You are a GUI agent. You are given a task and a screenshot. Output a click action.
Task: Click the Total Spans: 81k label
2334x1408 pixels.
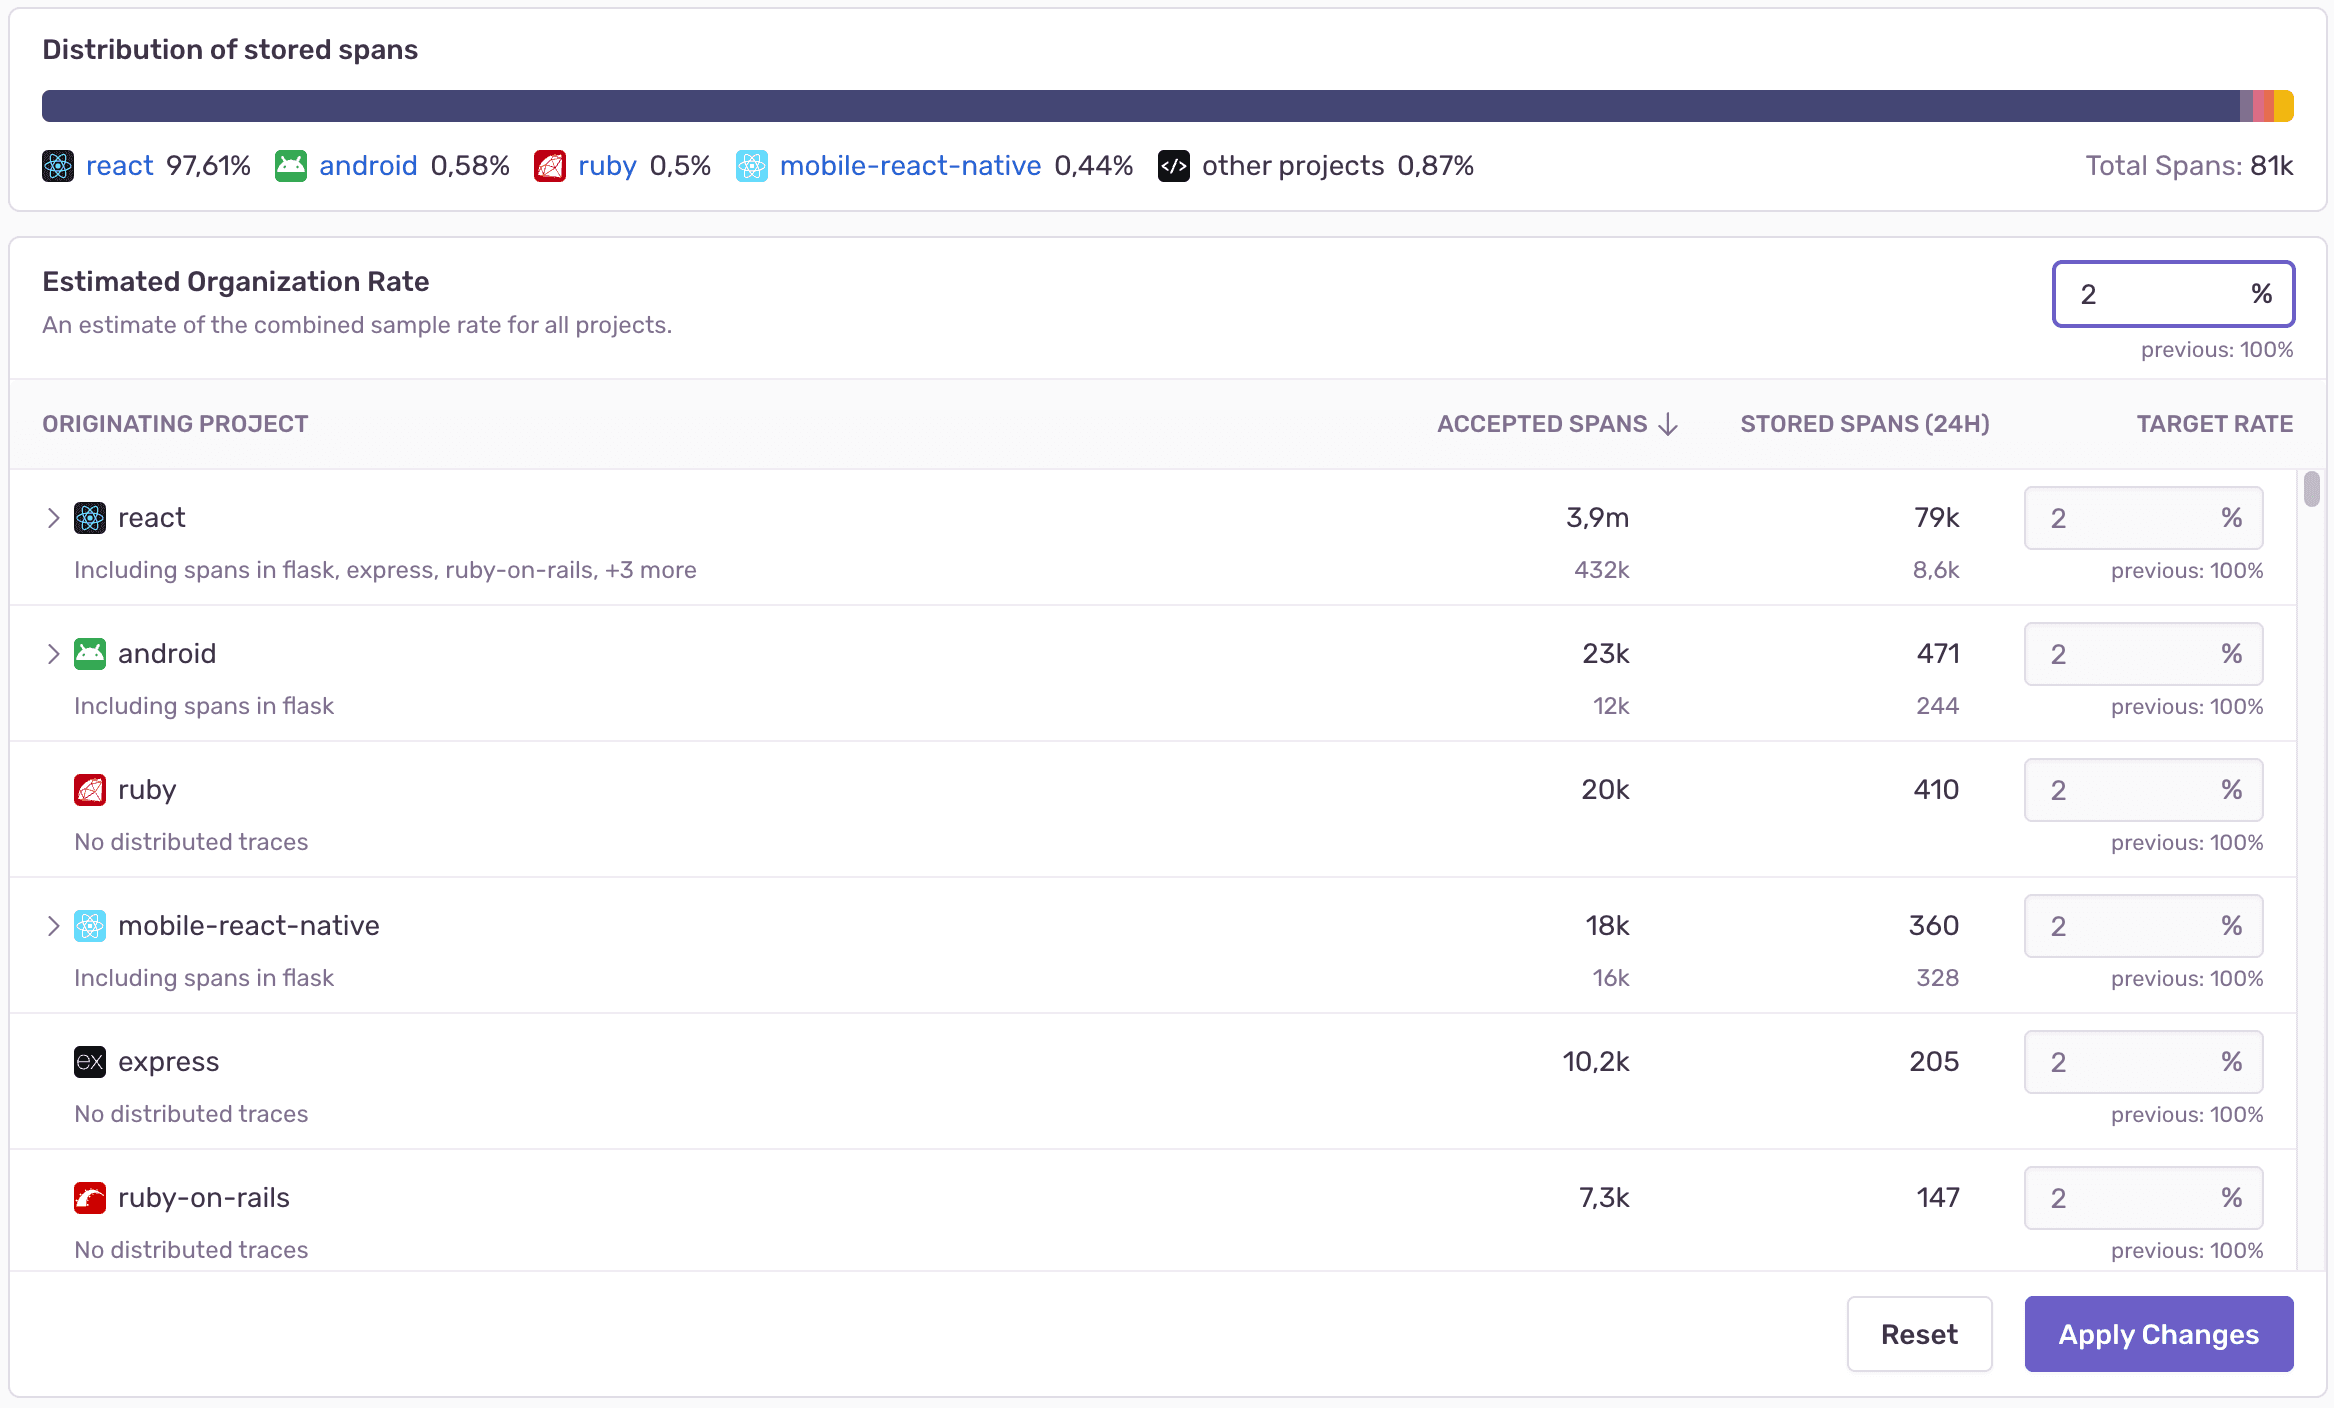click(2189, 166)
